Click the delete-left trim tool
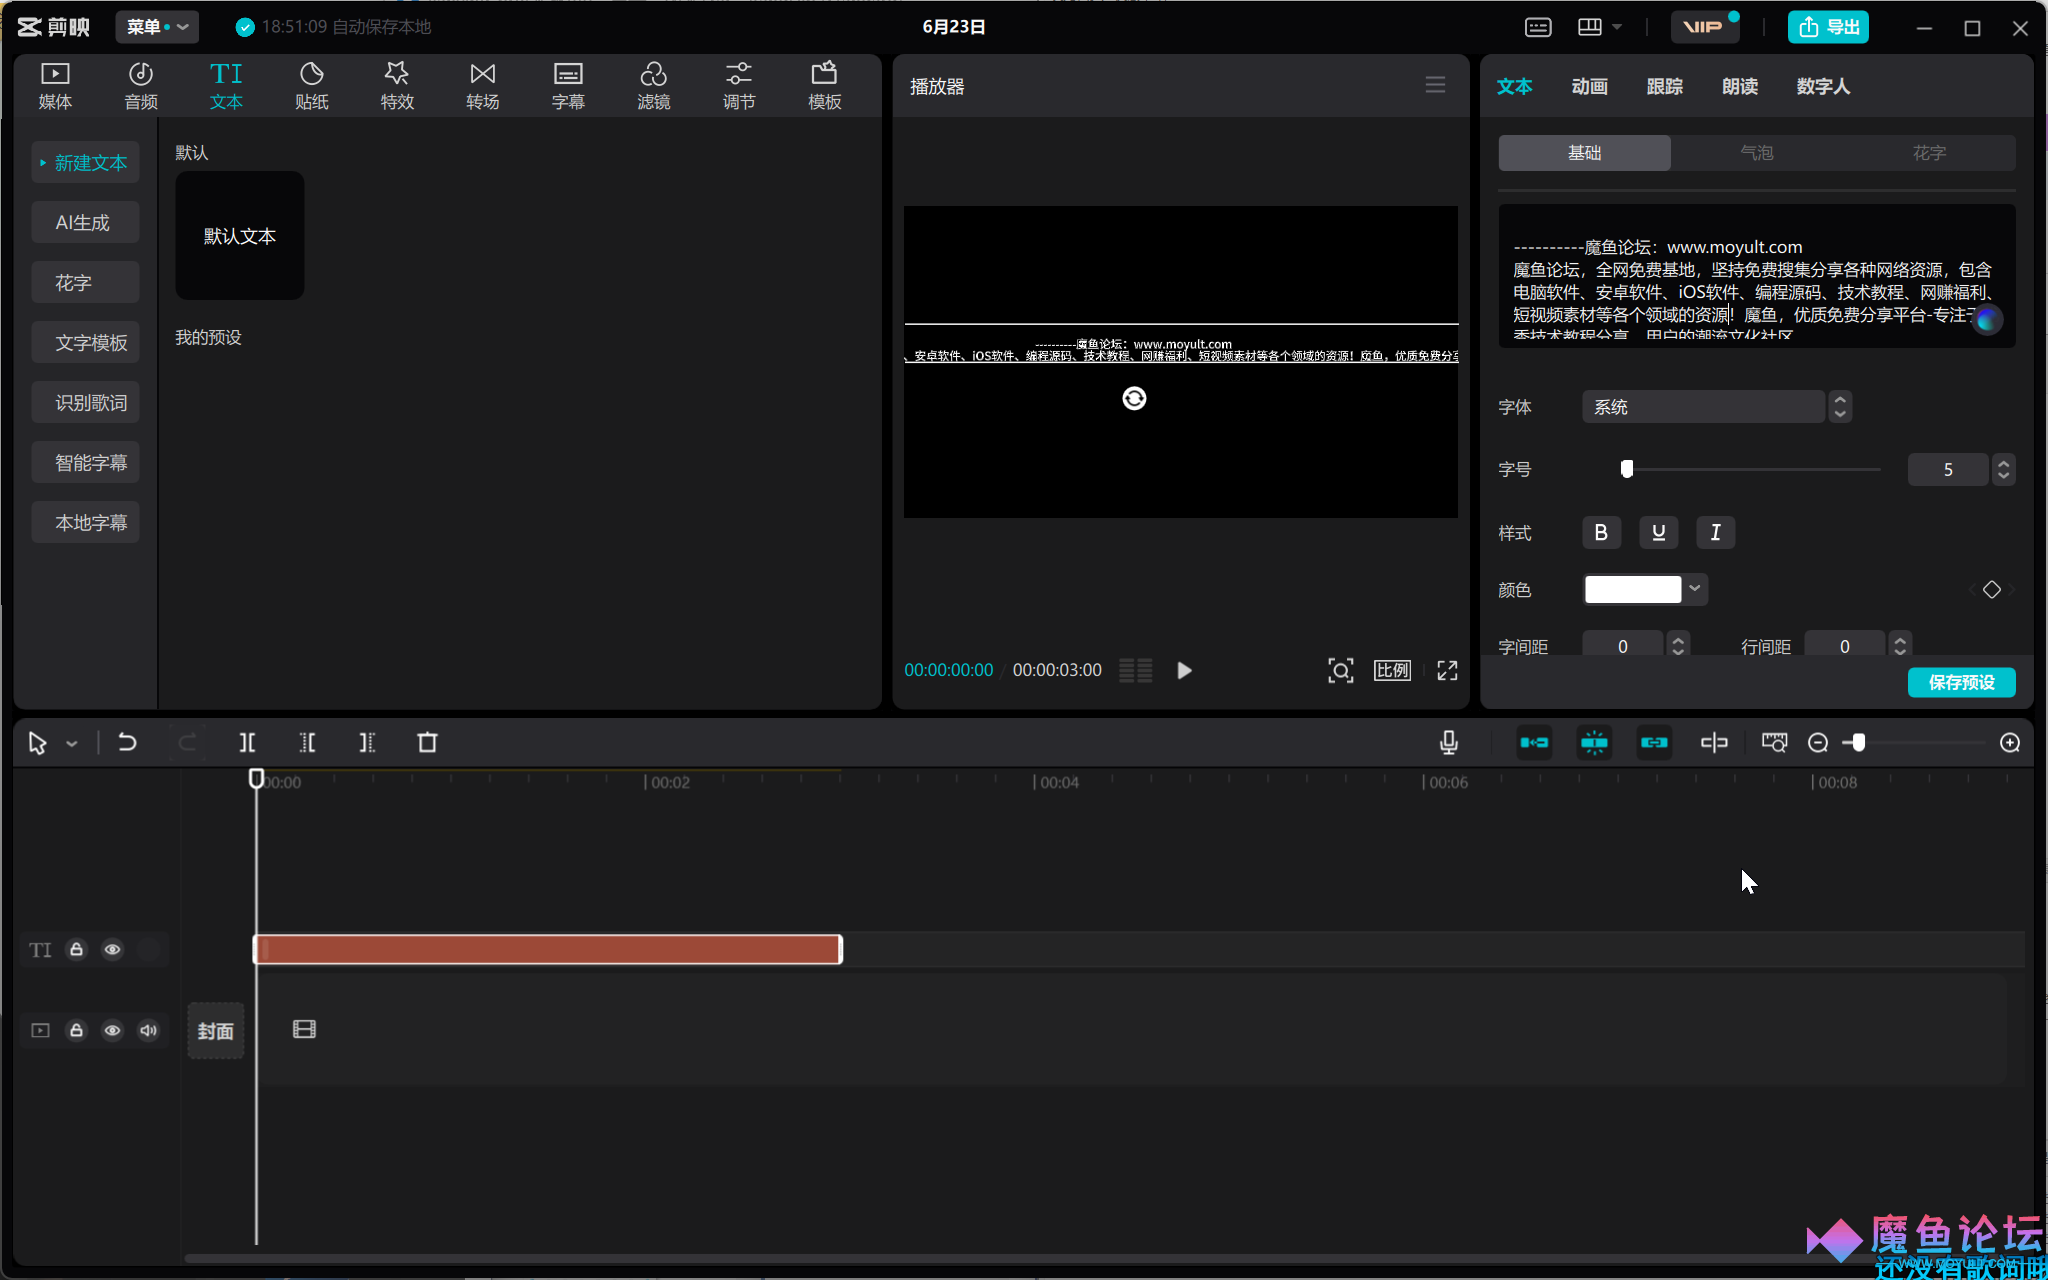This screenshot has height=1280, width=2048. click(307, 743)
